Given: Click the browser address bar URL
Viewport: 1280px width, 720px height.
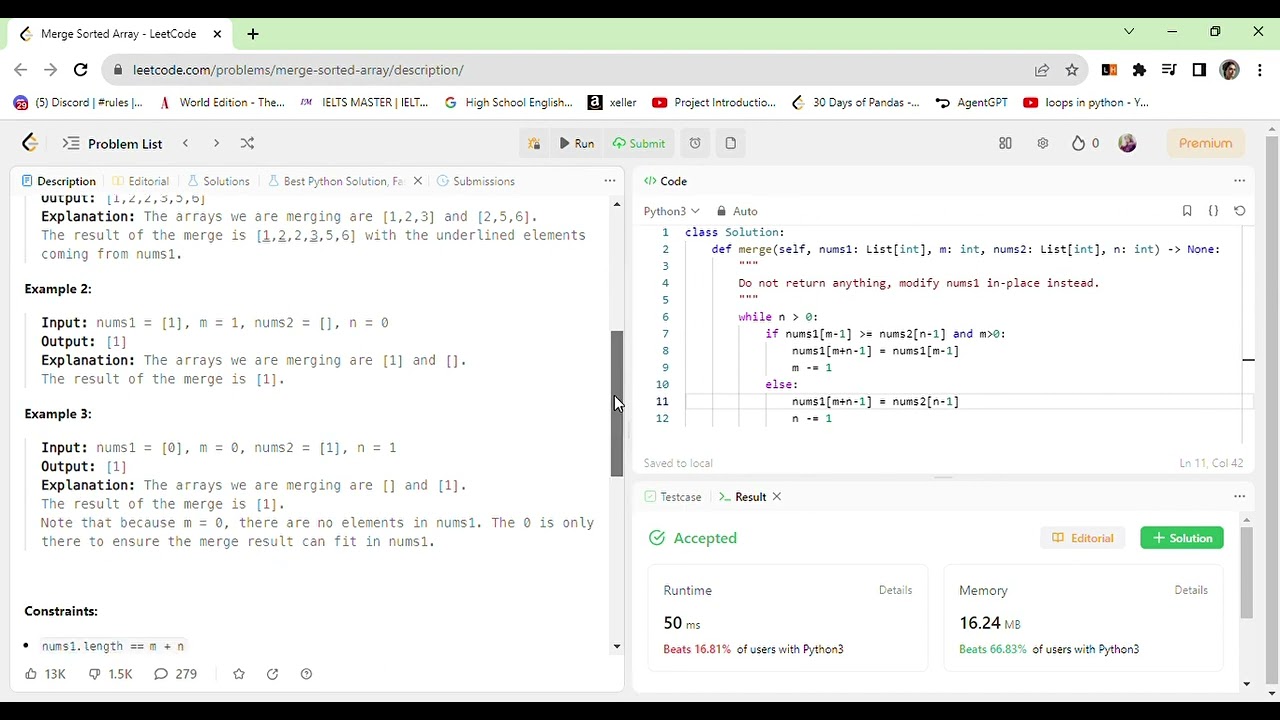Looking at the screenshot, I should tap(298, 70).
